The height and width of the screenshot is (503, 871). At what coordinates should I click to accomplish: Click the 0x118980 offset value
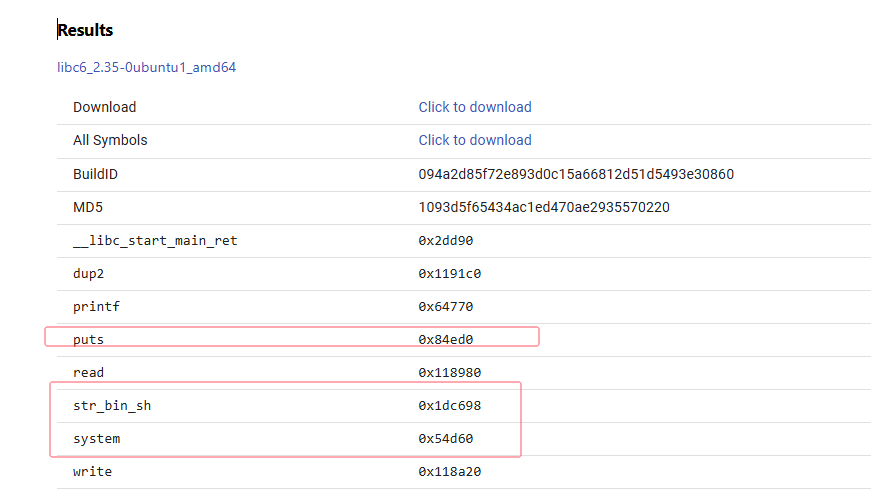[x=450, y=372]
